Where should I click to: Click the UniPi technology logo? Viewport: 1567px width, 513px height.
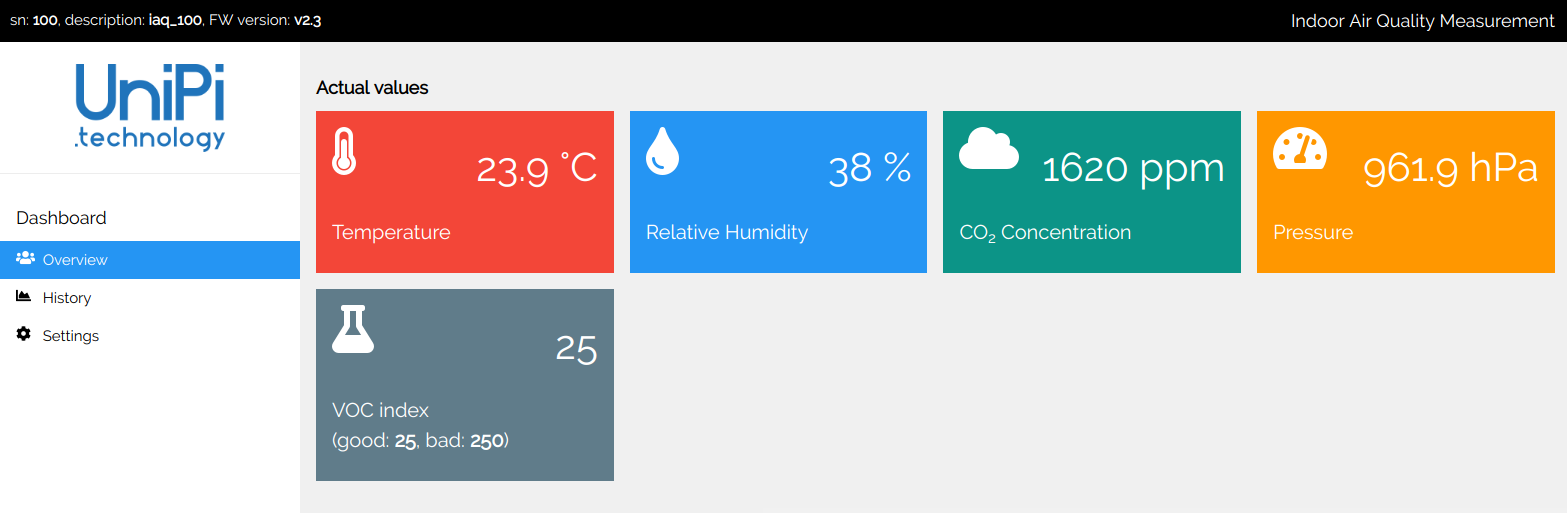click(150, 107)
